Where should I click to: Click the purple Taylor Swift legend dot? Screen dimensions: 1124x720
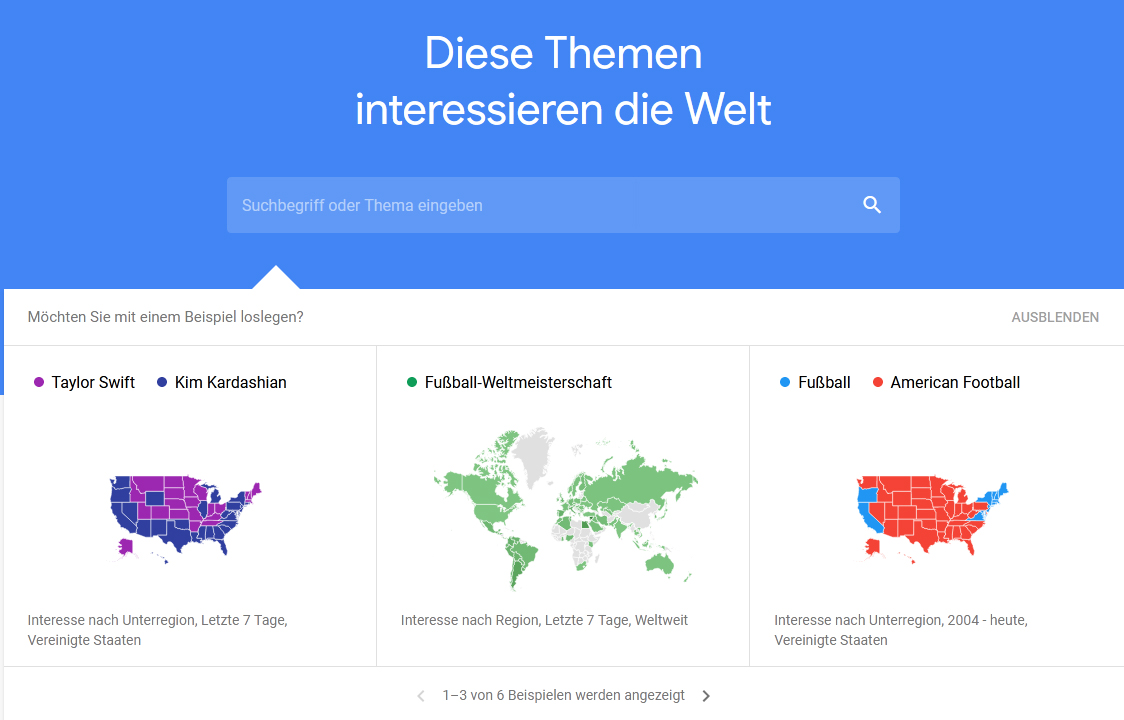coord(39,382)
